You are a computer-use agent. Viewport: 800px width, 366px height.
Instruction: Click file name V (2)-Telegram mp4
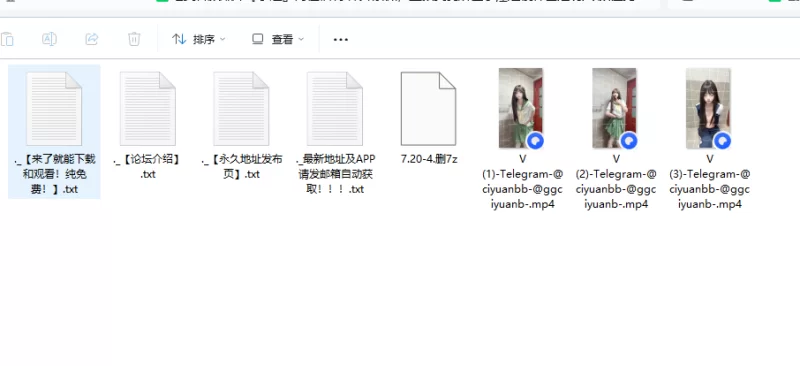coord(616,182)
